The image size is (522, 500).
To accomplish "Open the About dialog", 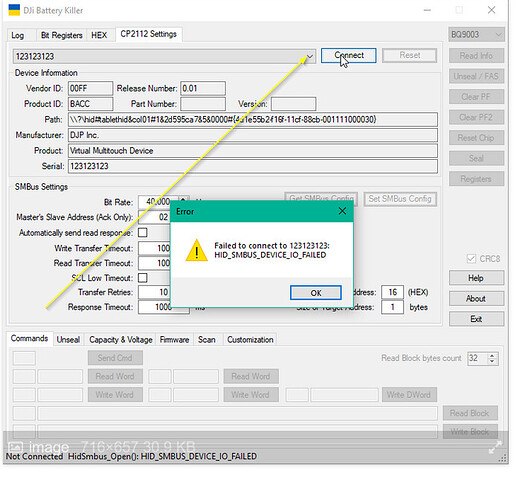I will (476, 299).
